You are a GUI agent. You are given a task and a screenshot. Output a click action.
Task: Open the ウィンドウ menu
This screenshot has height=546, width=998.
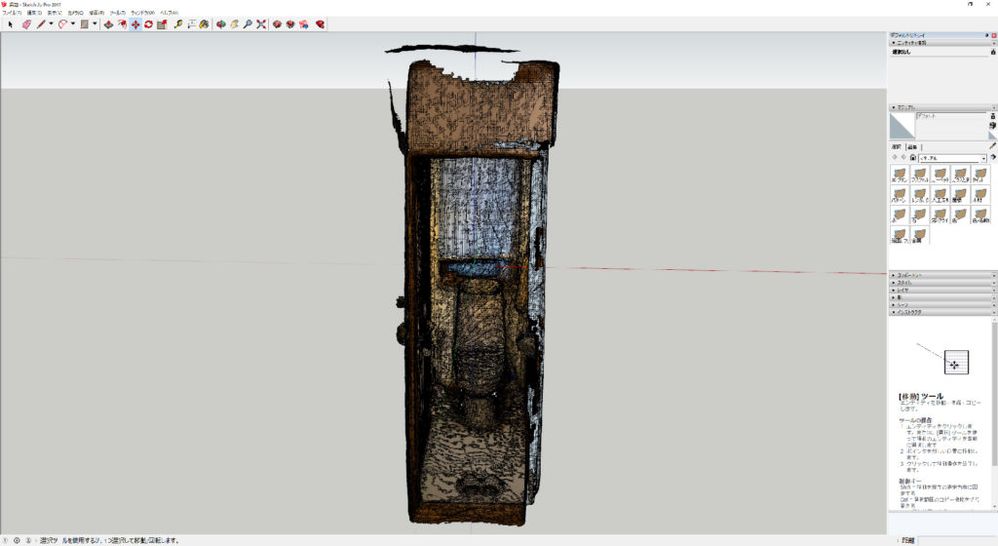pos(143,12)
